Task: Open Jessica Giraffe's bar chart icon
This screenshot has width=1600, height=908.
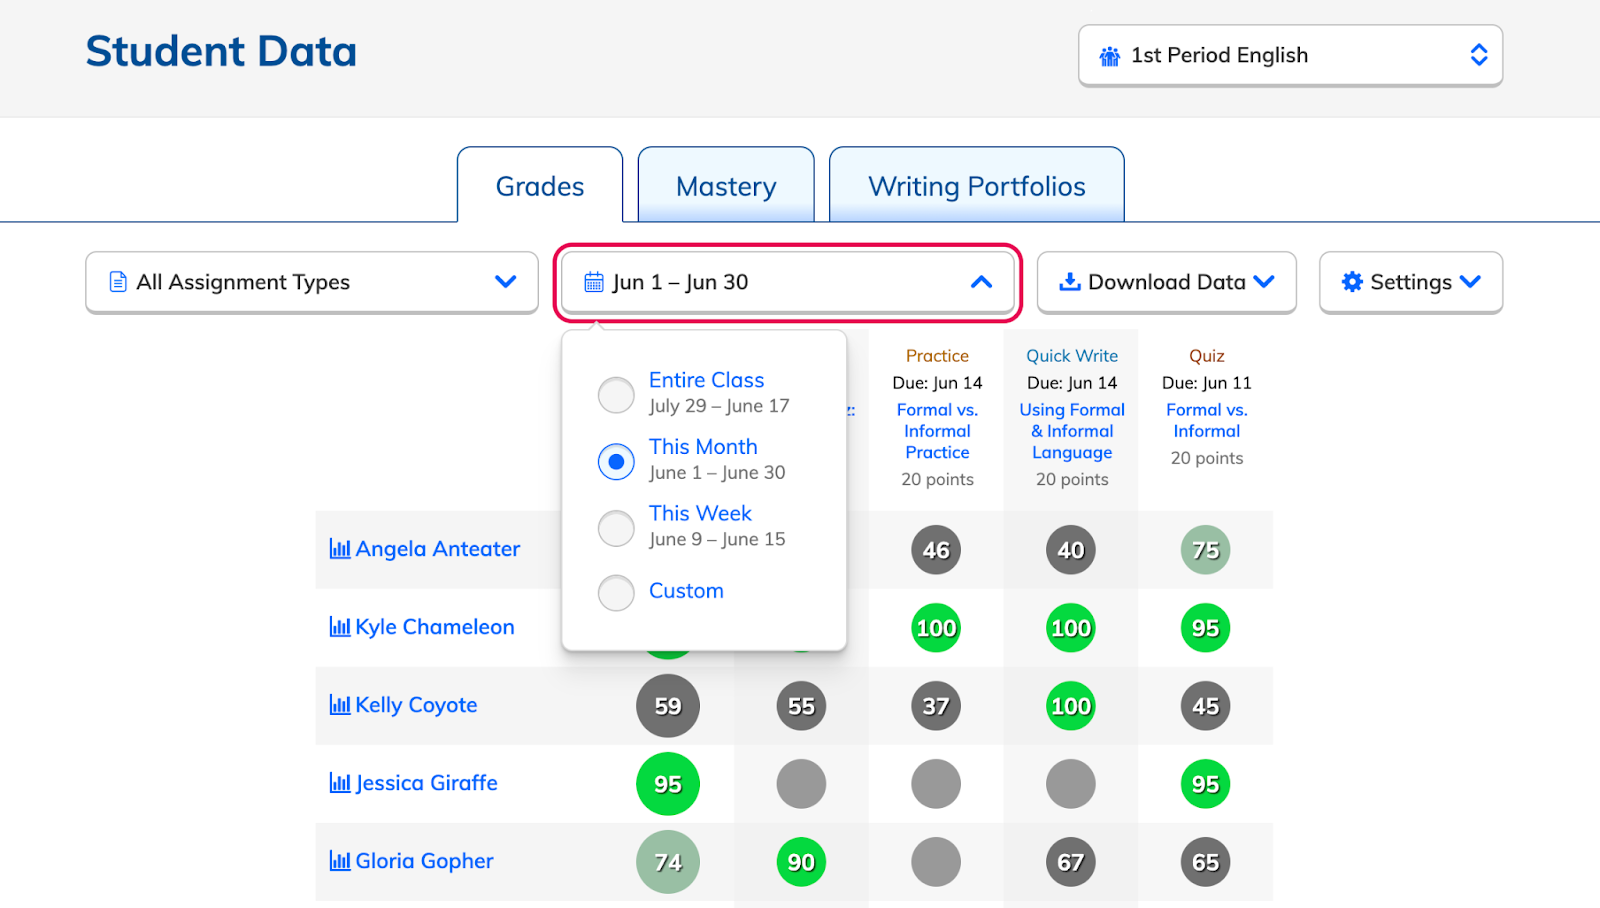Action: [x=340, y=783]
